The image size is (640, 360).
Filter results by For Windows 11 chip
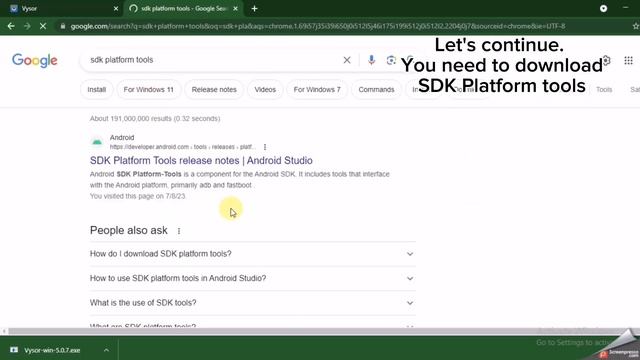[x=149, y=89]
